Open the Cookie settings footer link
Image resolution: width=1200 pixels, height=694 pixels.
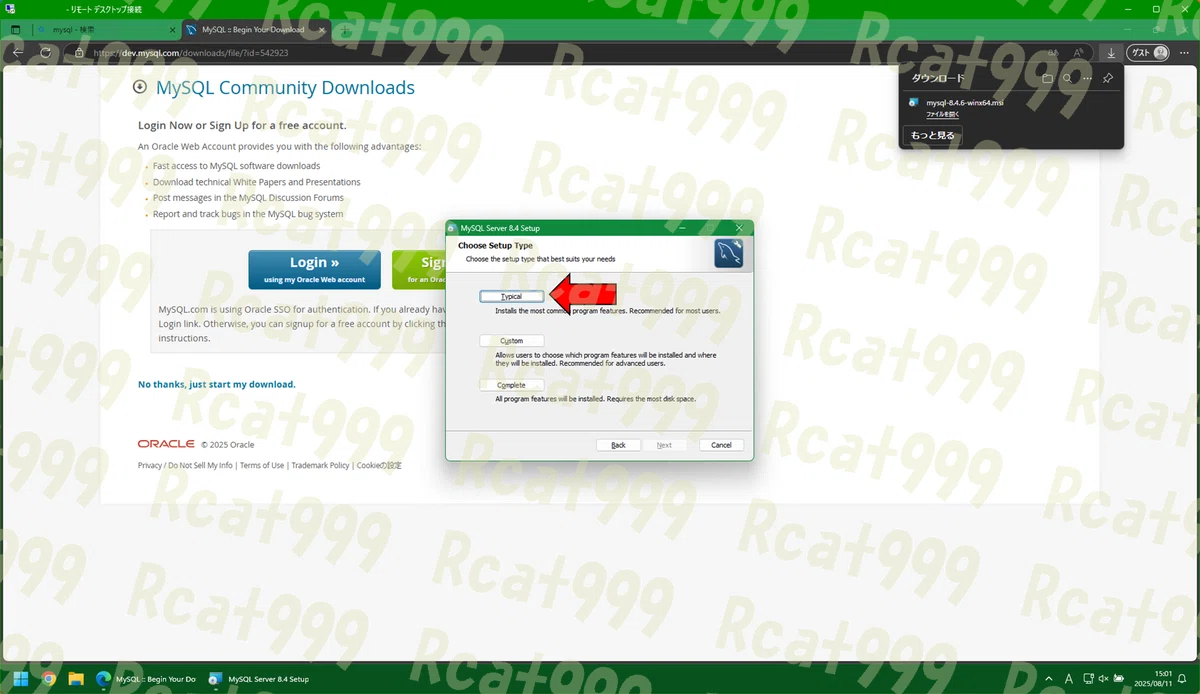pos(379,465)
